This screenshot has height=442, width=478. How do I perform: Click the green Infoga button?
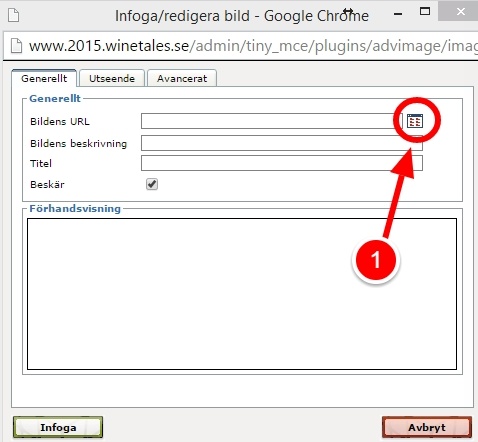(58, 427)
